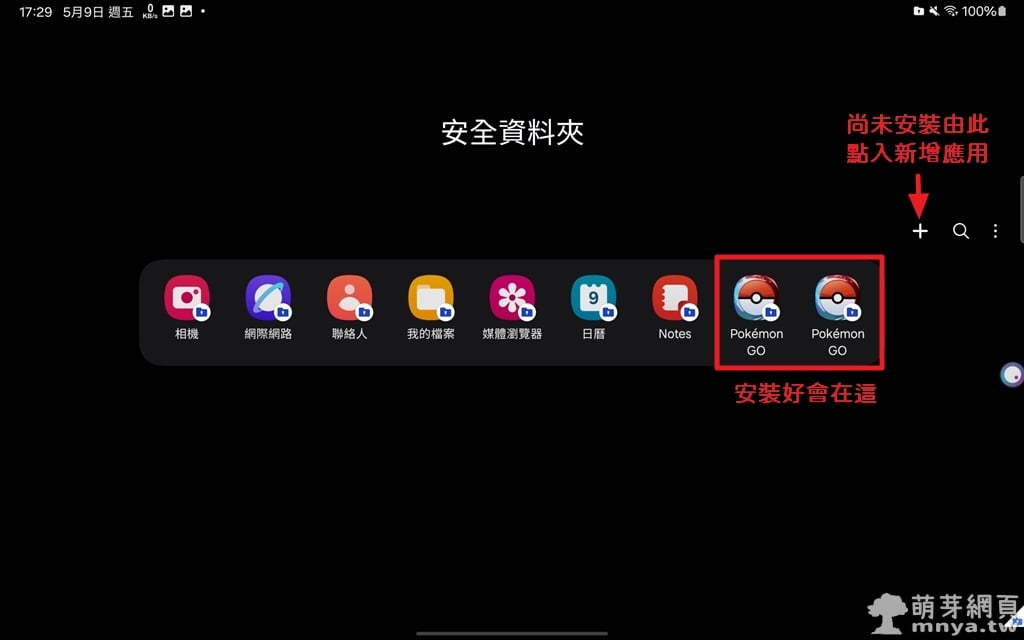Open the 日曆 calendar app

pos(593,298)
